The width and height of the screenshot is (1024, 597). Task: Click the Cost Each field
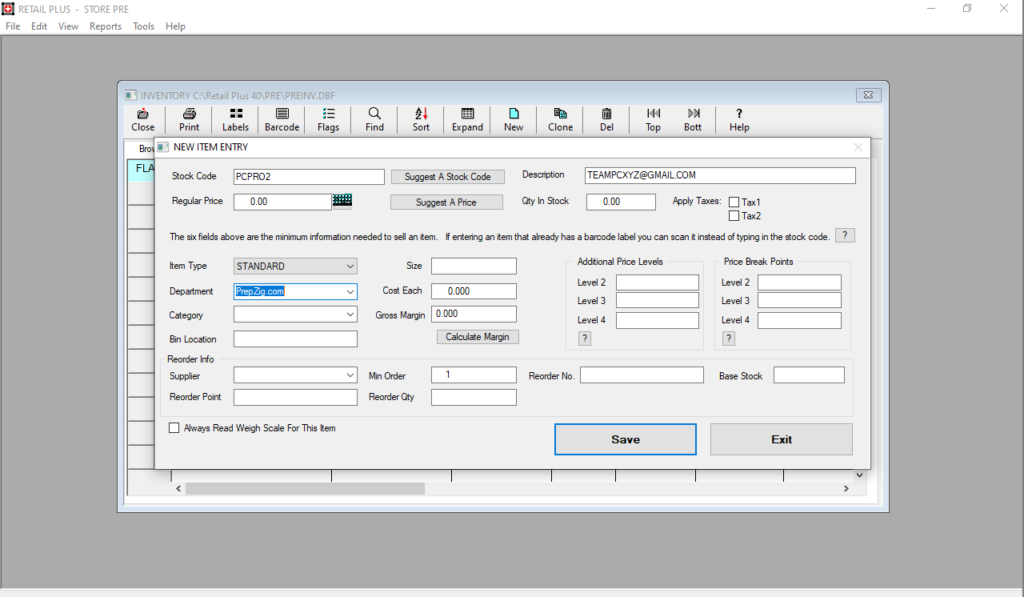[473, 291]
